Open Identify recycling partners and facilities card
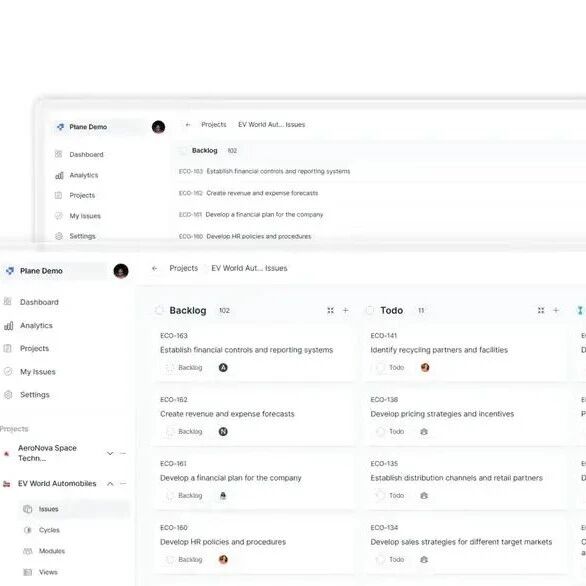The image size is (586, 586). pos(439,350)
